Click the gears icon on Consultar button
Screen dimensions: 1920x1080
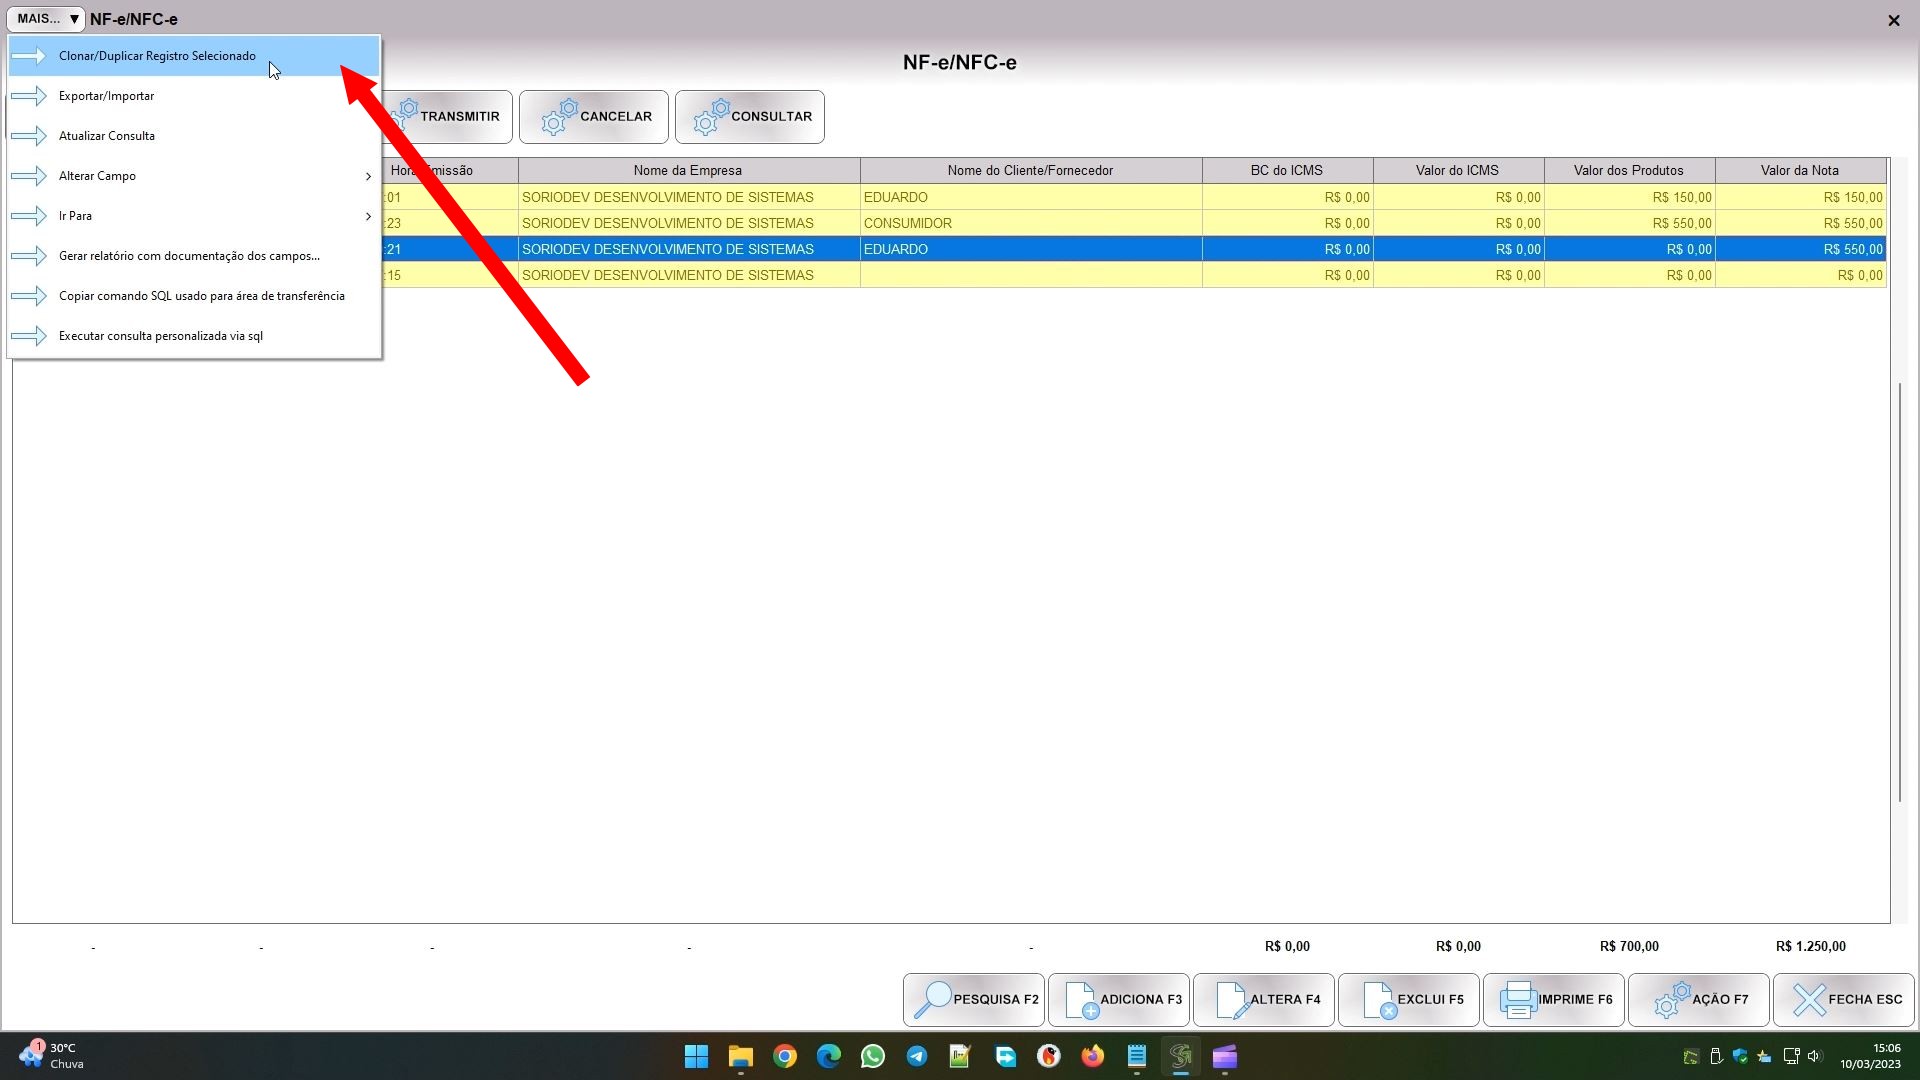point(711,117)
